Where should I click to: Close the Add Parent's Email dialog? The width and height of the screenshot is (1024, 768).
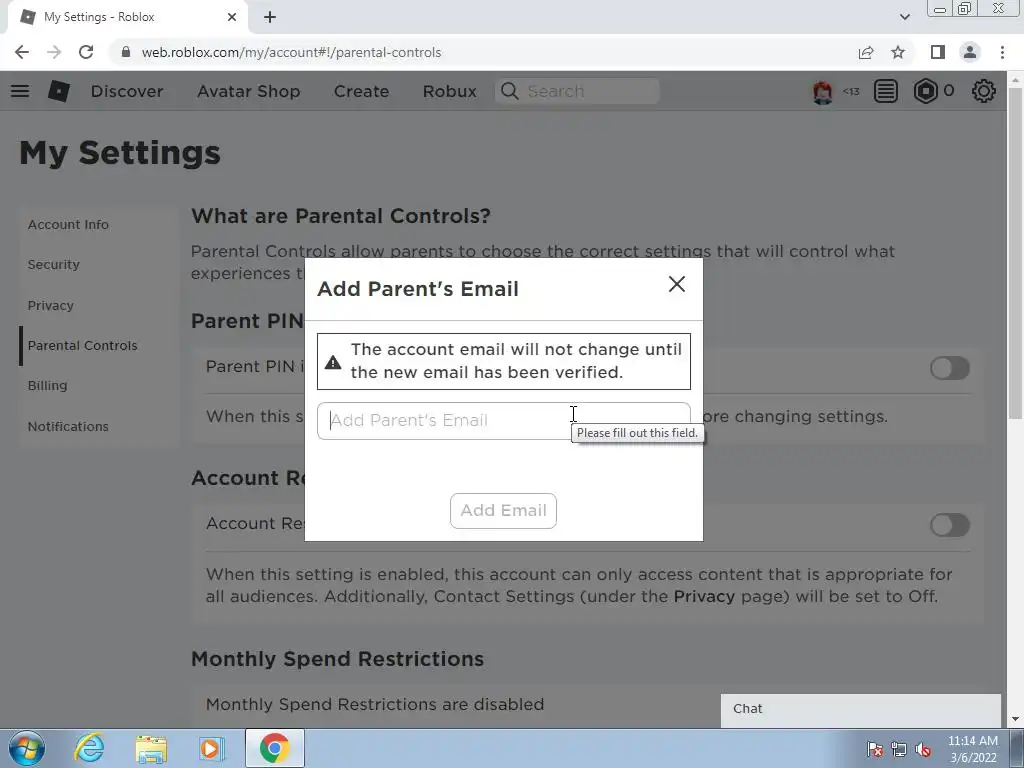[677, 284]
